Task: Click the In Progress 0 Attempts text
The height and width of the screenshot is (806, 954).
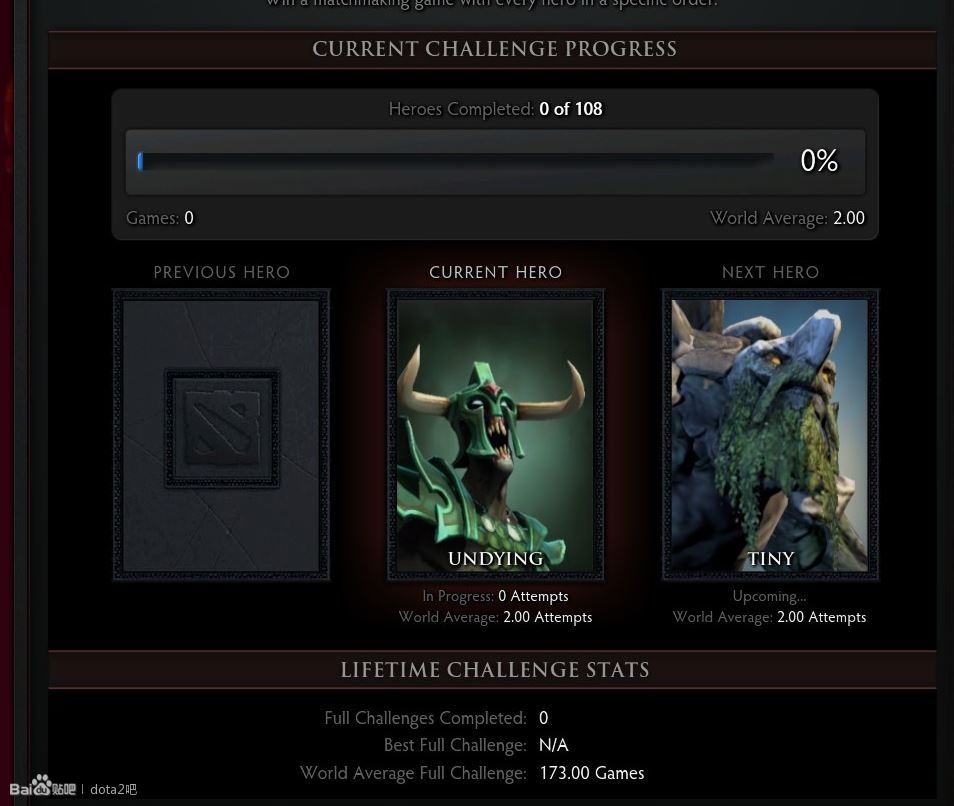Action: pyautogui.click(x=495, y=596)
